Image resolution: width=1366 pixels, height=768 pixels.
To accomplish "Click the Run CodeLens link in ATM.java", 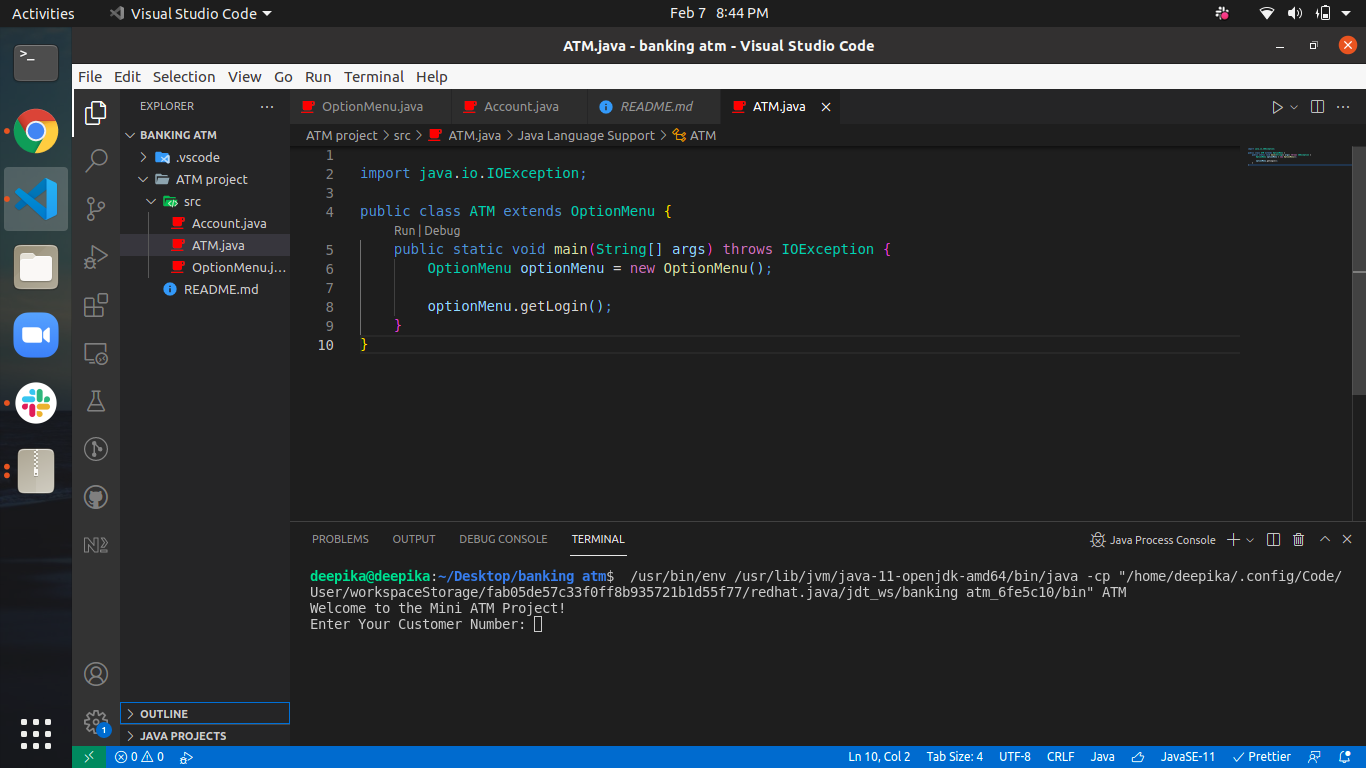I will pos(404,230).
